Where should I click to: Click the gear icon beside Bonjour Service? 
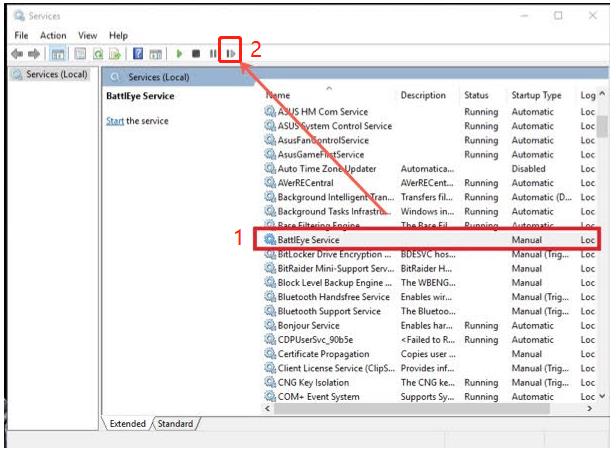pos(270,325)
